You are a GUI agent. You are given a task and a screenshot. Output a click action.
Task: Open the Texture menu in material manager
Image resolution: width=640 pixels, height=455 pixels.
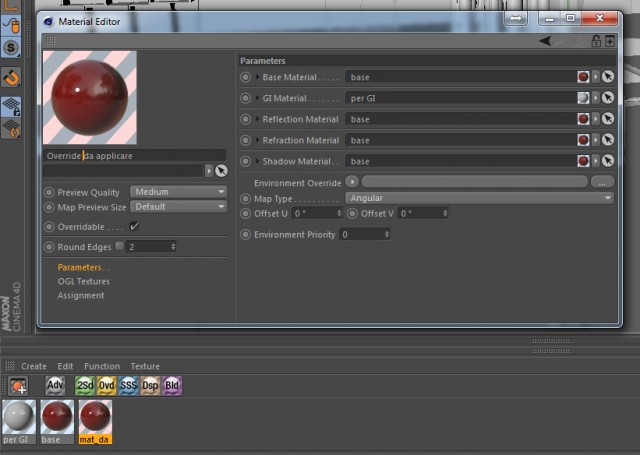[145, 366]
